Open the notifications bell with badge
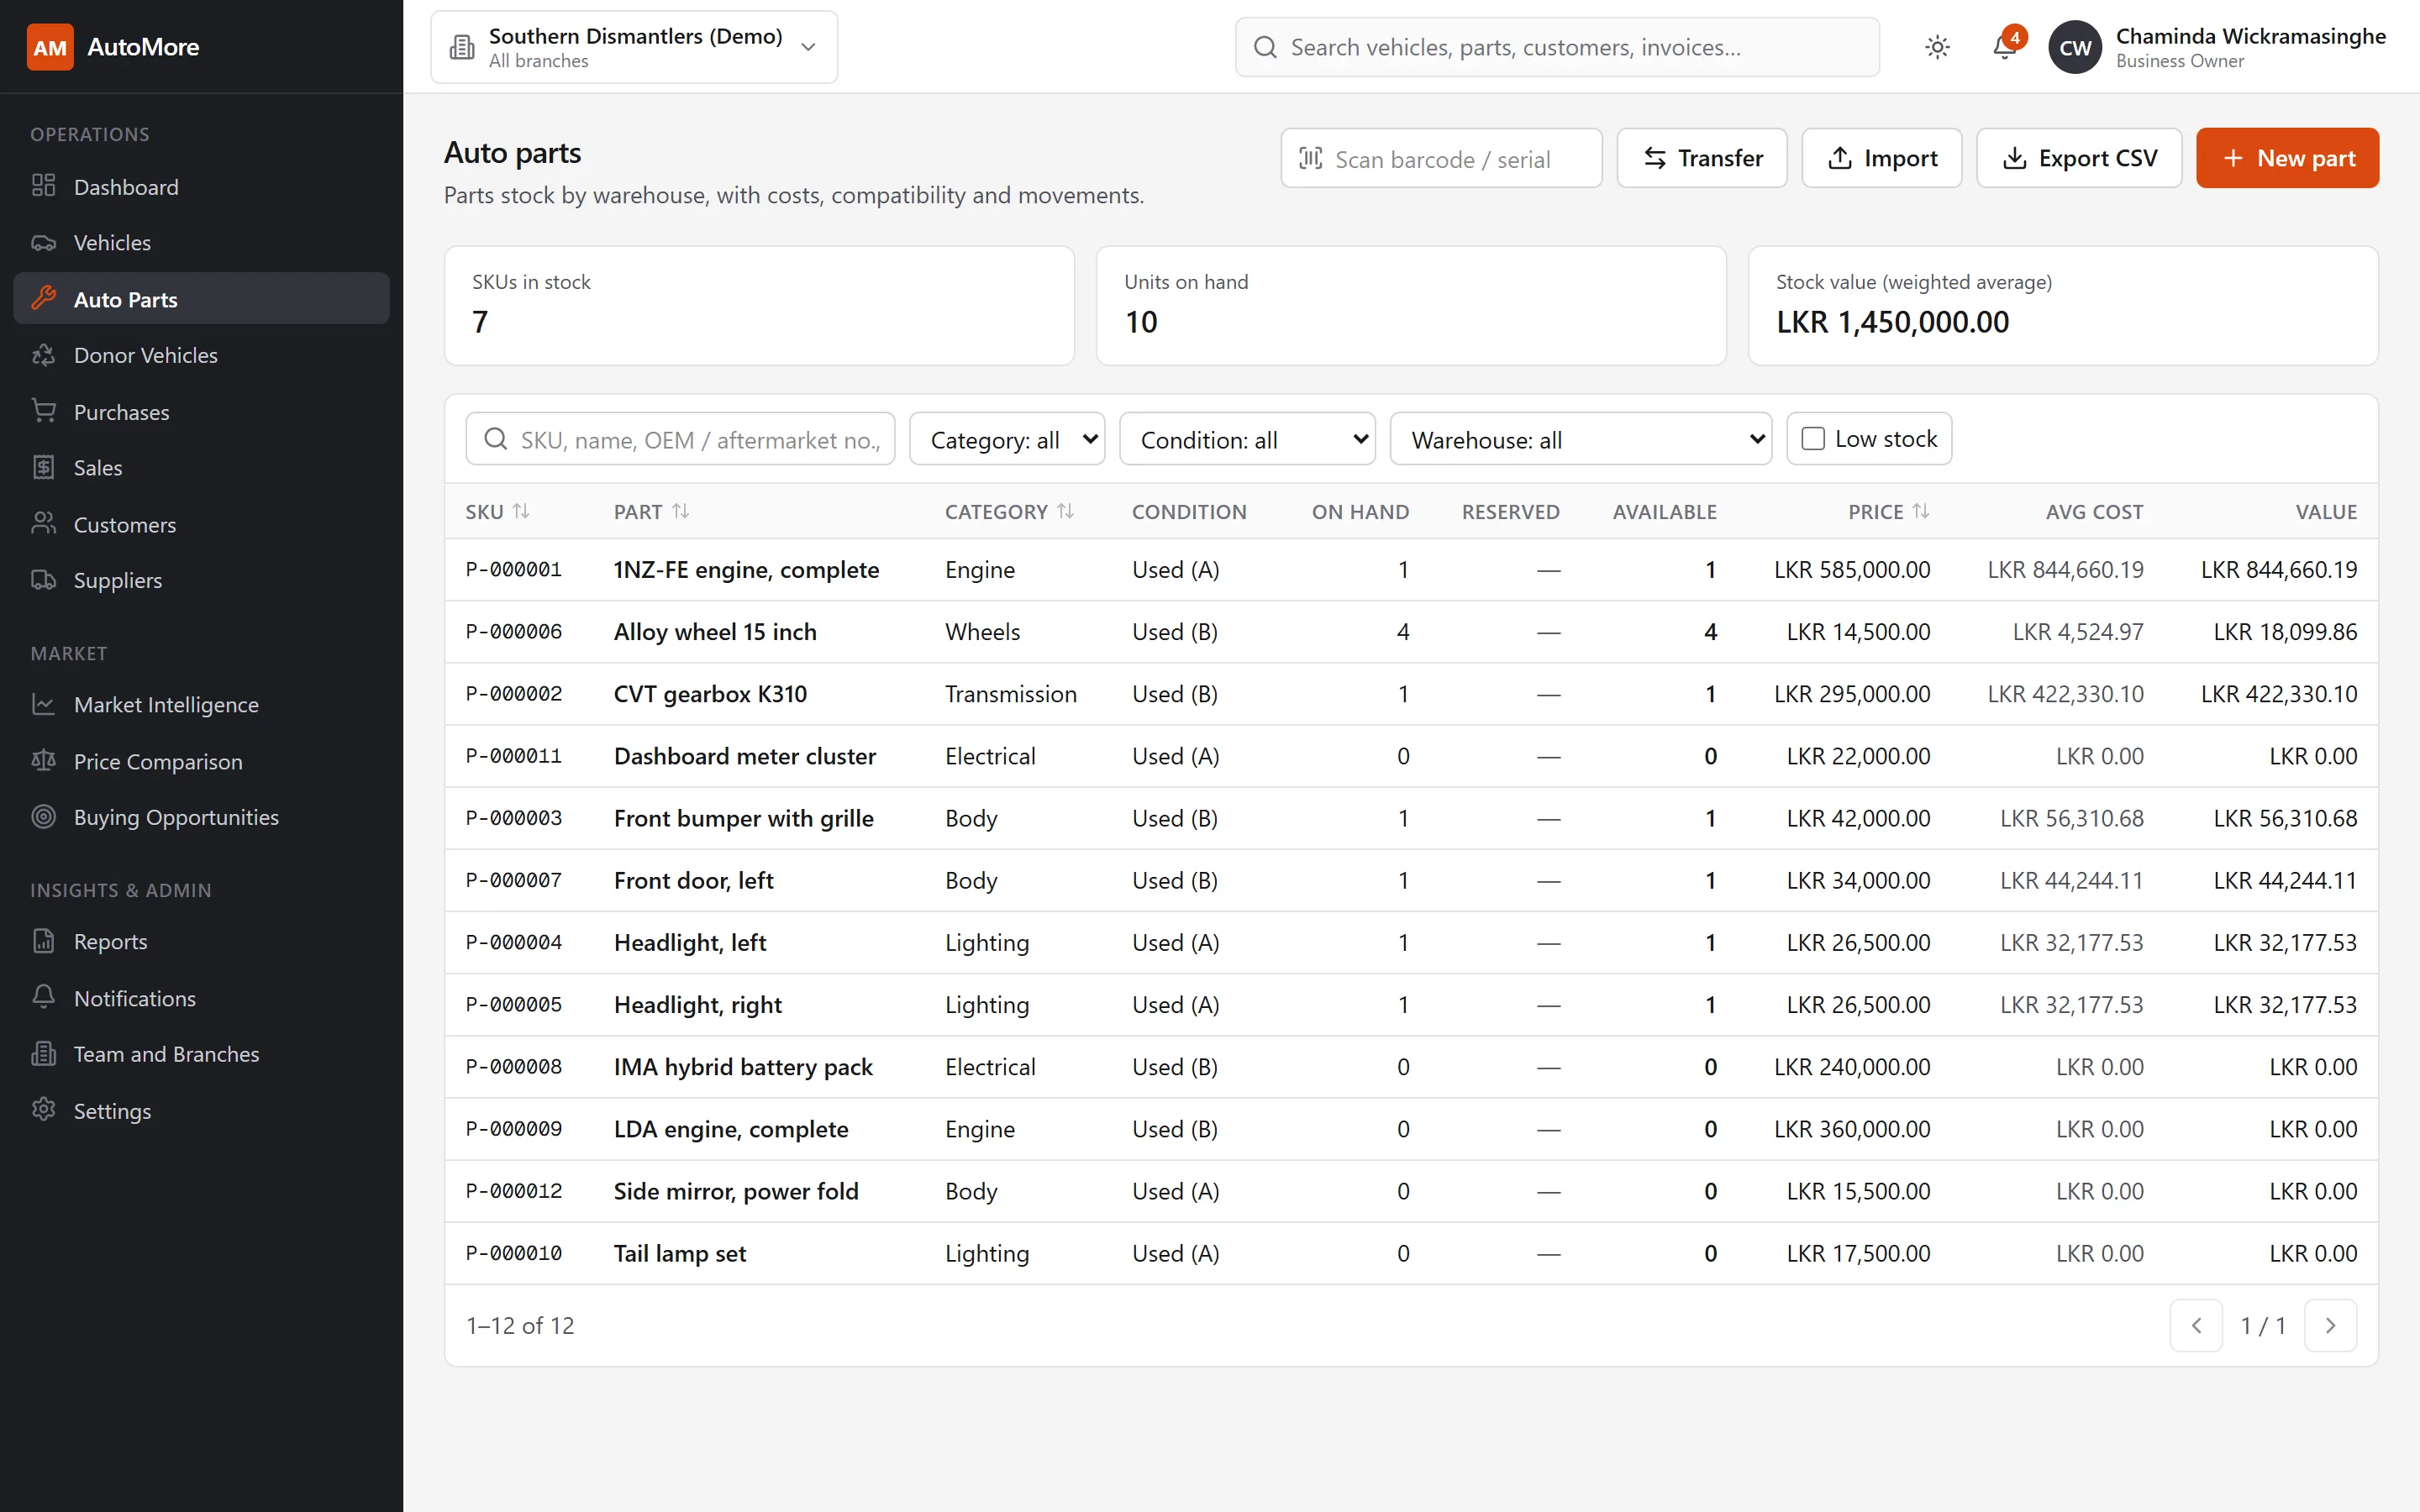The width and height of the screenshot is (2420, 1512). 2005,47
